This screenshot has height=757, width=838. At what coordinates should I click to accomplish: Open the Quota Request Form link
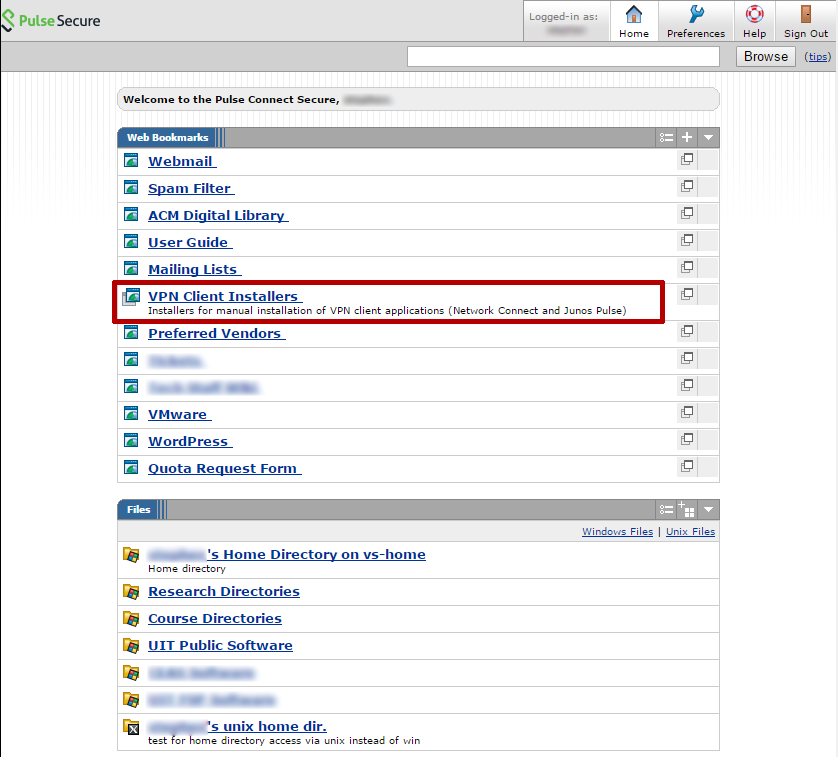click(224, 468)
